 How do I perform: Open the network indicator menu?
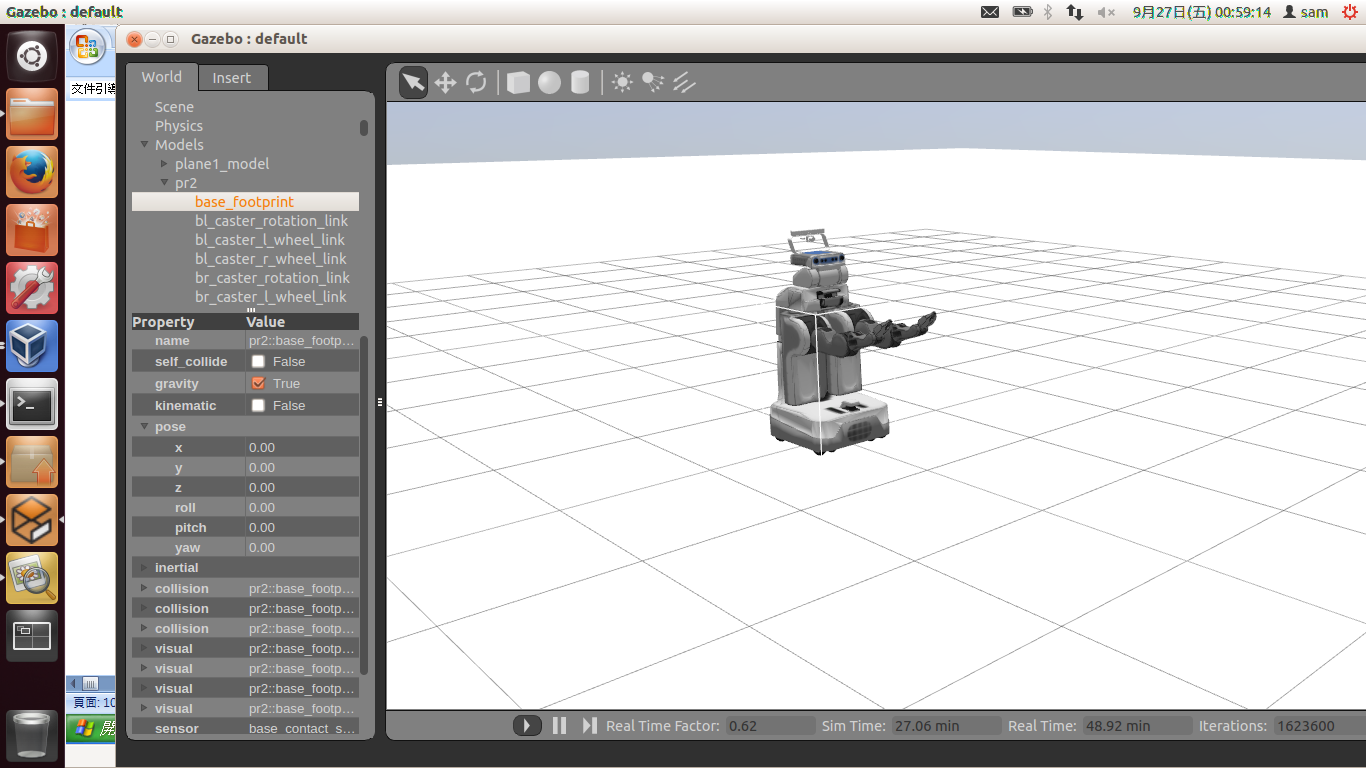(1075, 12)
